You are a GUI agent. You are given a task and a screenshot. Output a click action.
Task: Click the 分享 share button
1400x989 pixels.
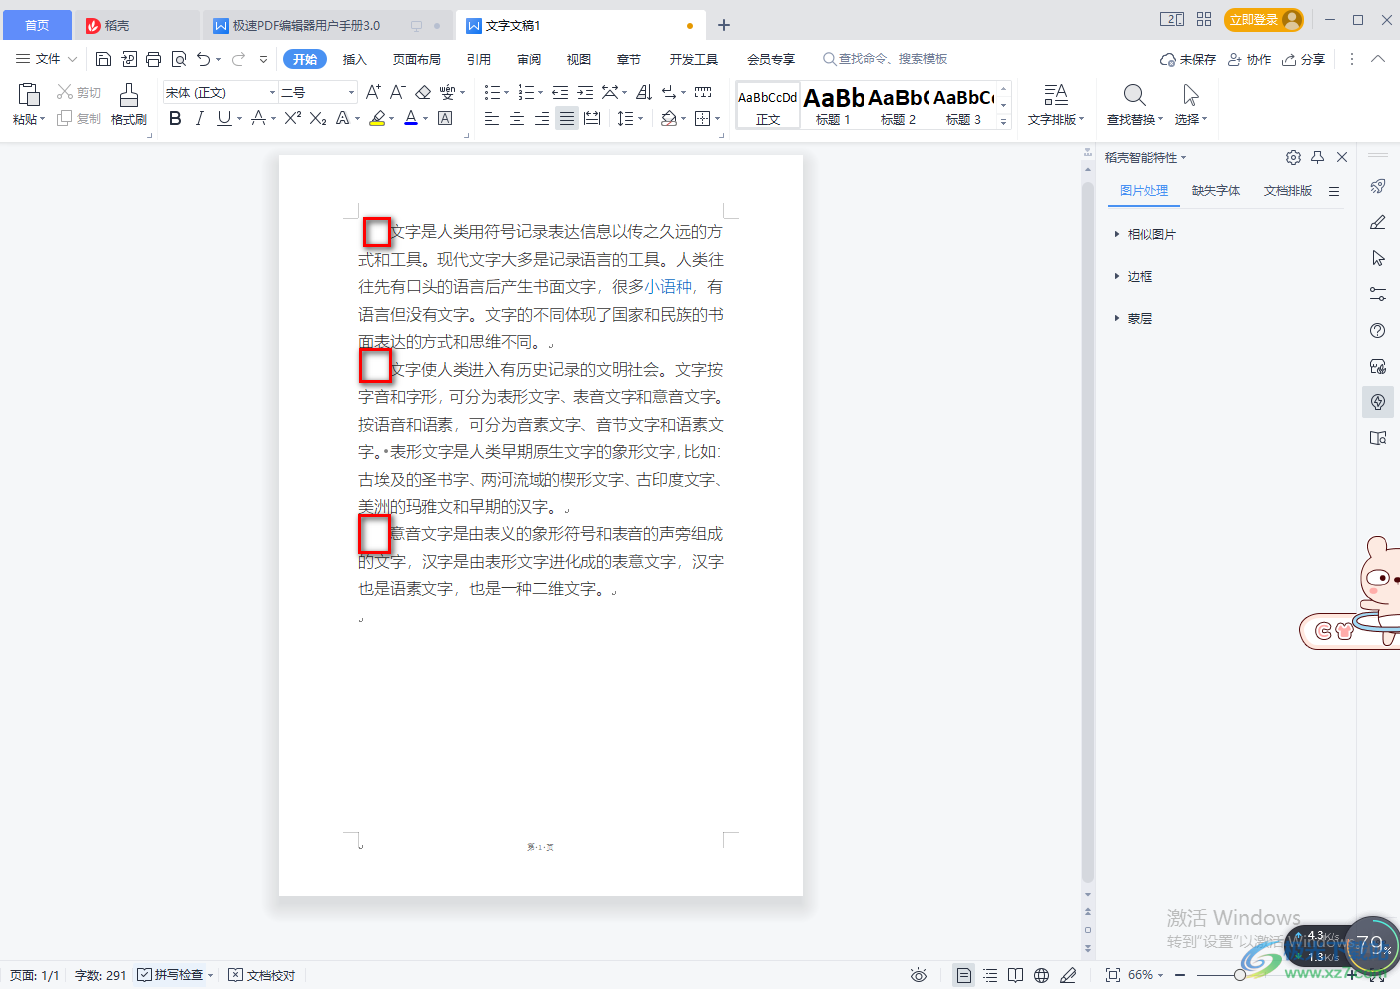point(1304,59)
